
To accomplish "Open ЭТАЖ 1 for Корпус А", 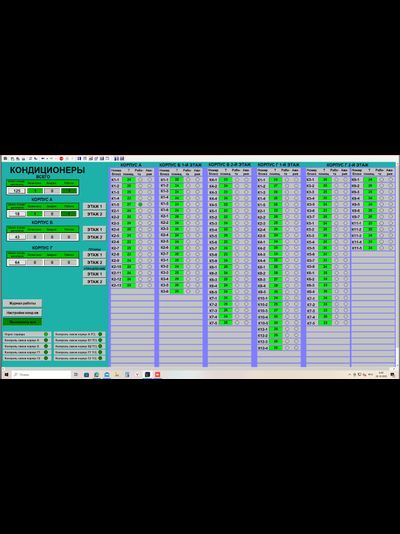I will click(x=94, y=206).
